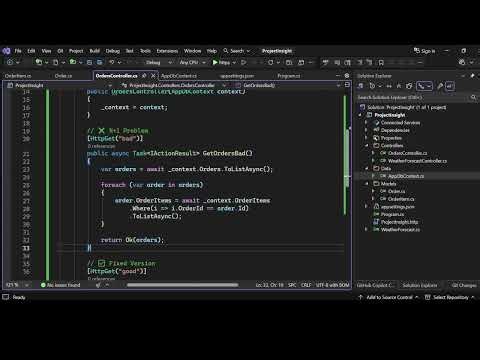Click the GitHub Copilot icon at toolbar right
The height and width of the screenshot is (360, 480).
click(462, 62)
